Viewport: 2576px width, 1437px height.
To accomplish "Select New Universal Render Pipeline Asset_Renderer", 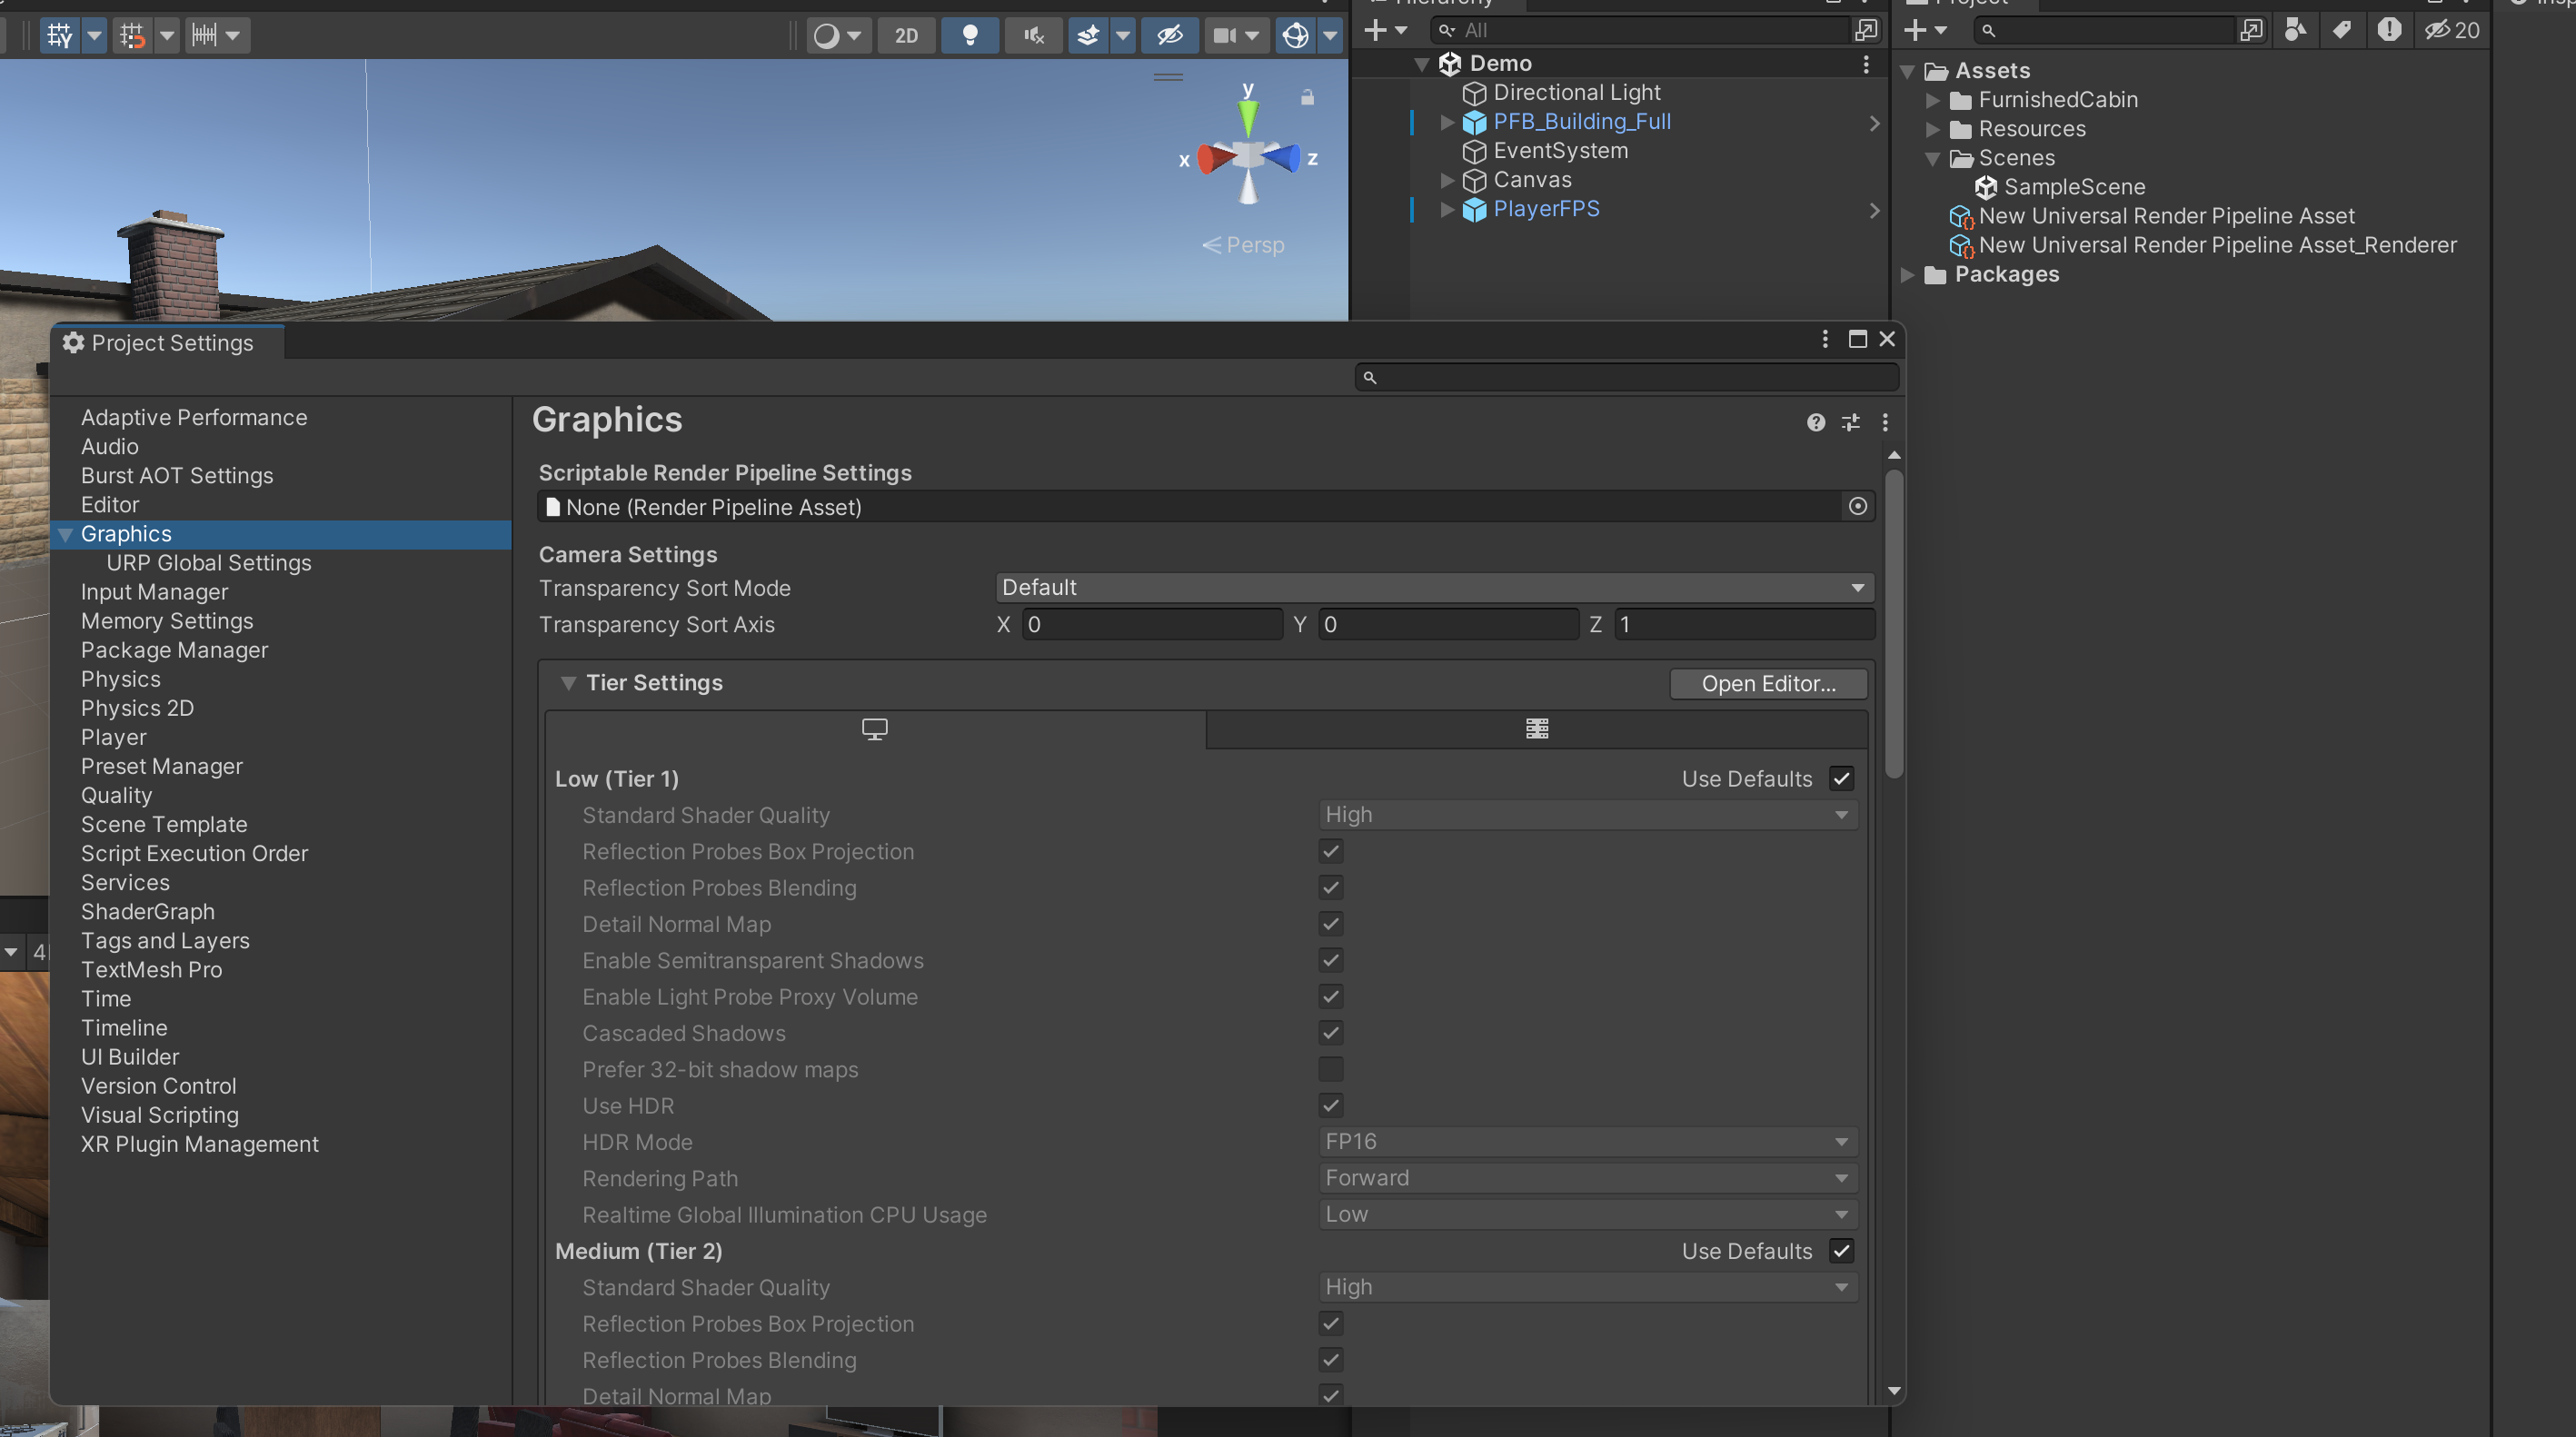I will coord(2202,245).
